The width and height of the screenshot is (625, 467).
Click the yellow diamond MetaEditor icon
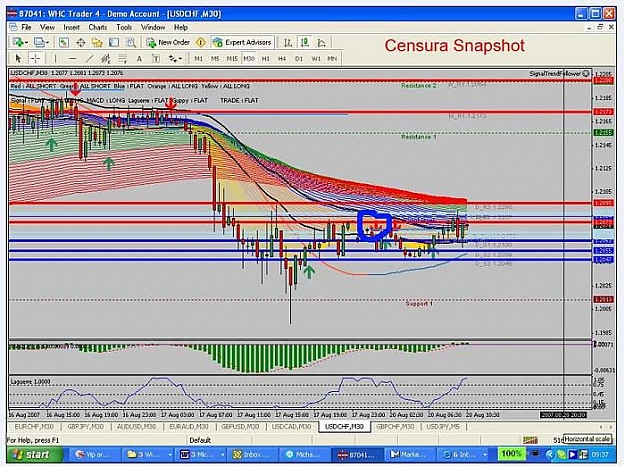click(201, 42)
